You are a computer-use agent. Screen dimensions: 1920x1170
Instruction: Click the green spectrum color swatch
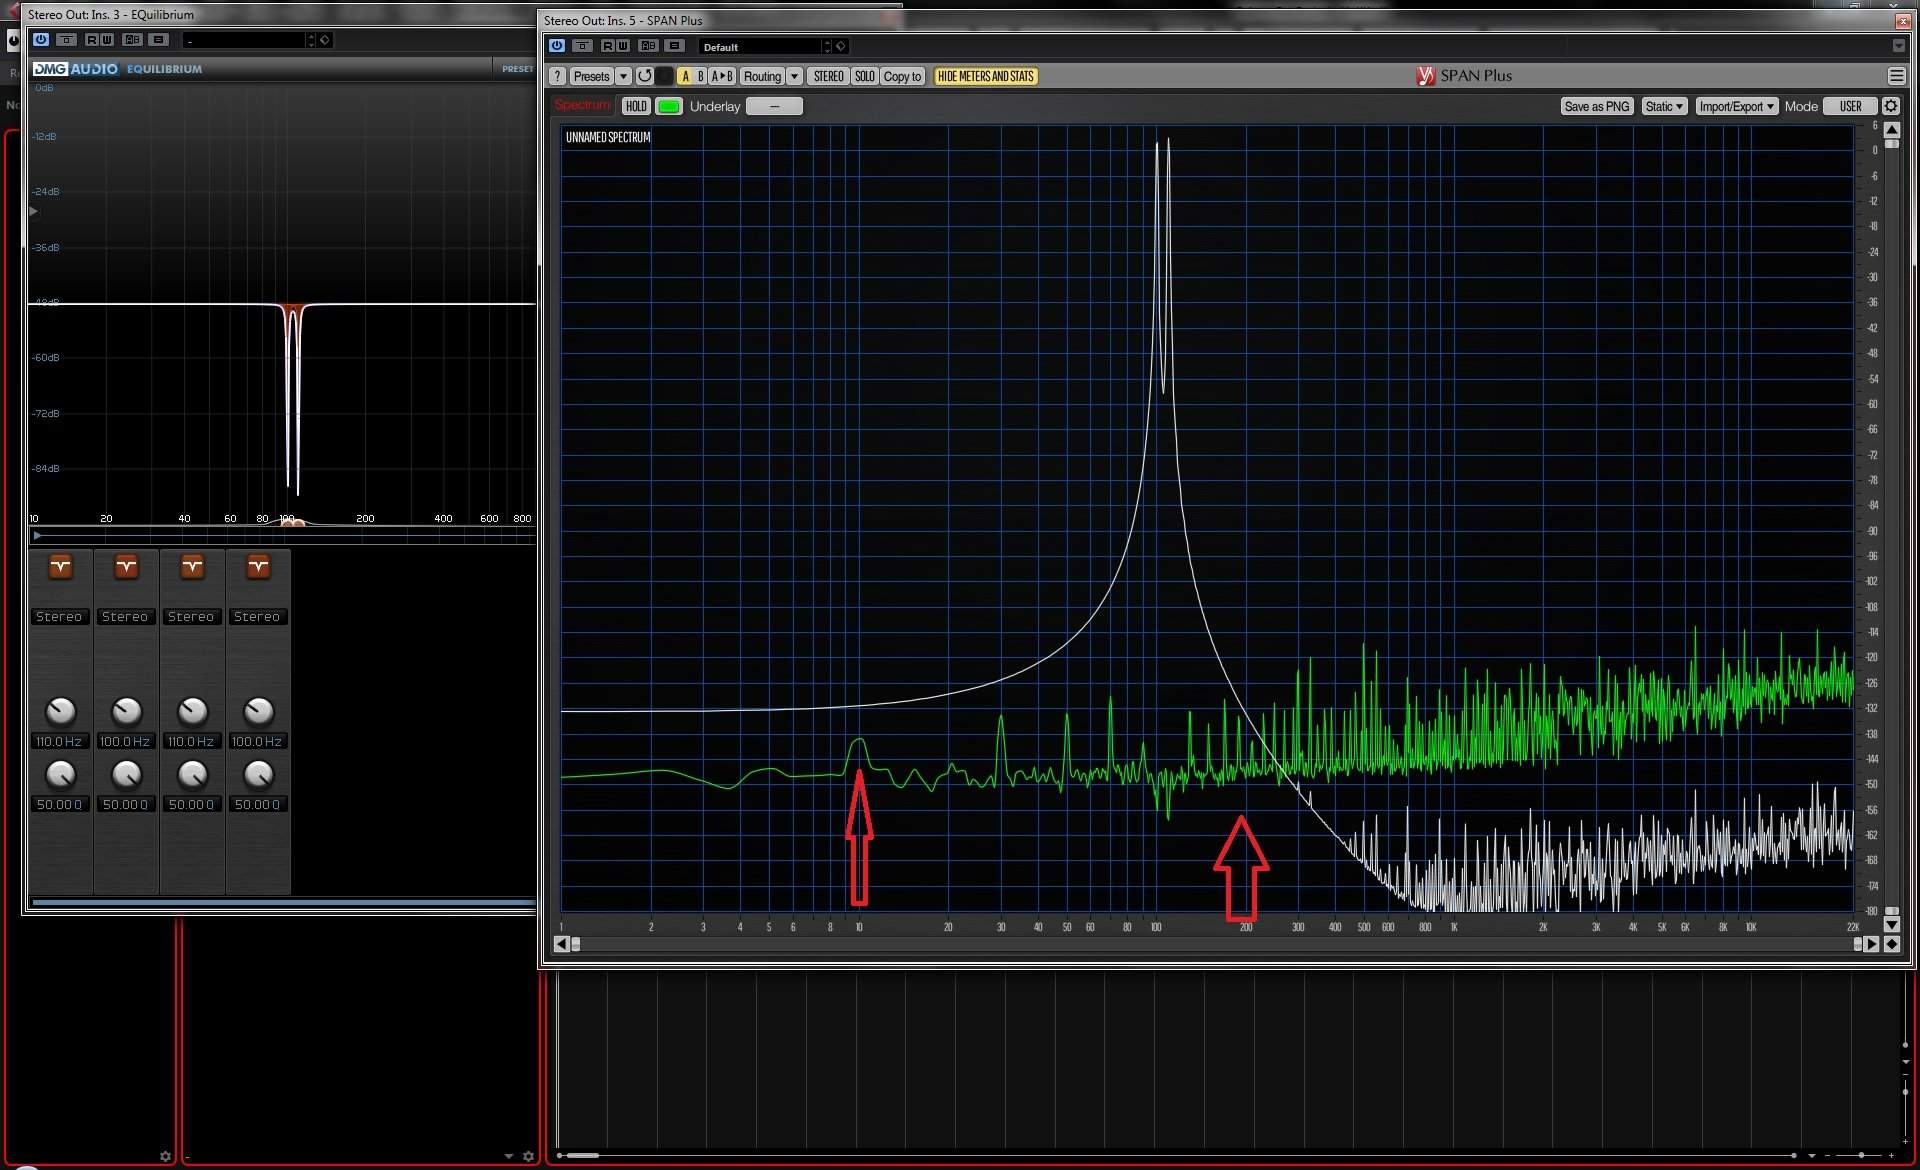pos(669,106)
